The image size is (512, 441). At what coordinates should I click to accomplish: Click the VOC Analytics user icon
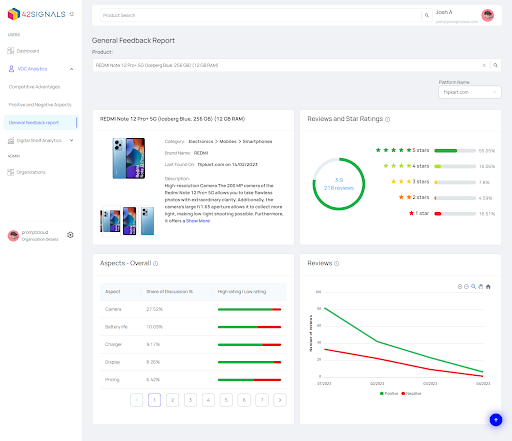point(11,69)
